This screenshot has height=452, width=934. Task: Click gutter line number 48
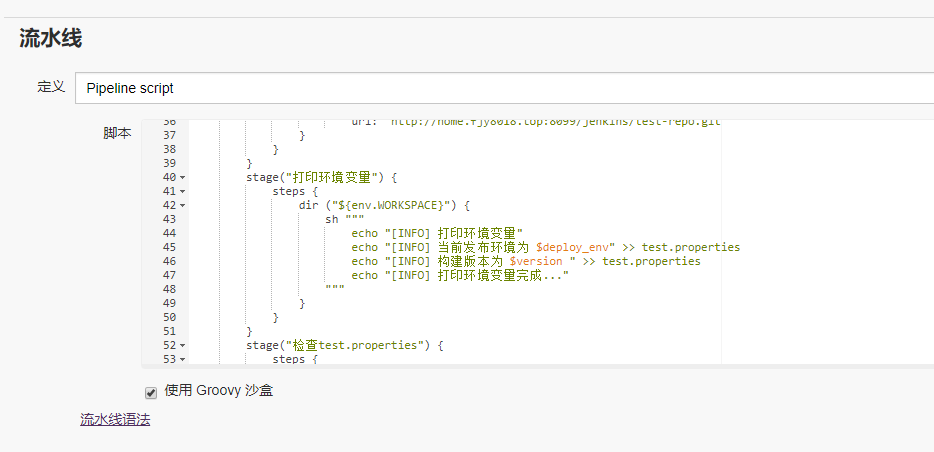(168, 289)
